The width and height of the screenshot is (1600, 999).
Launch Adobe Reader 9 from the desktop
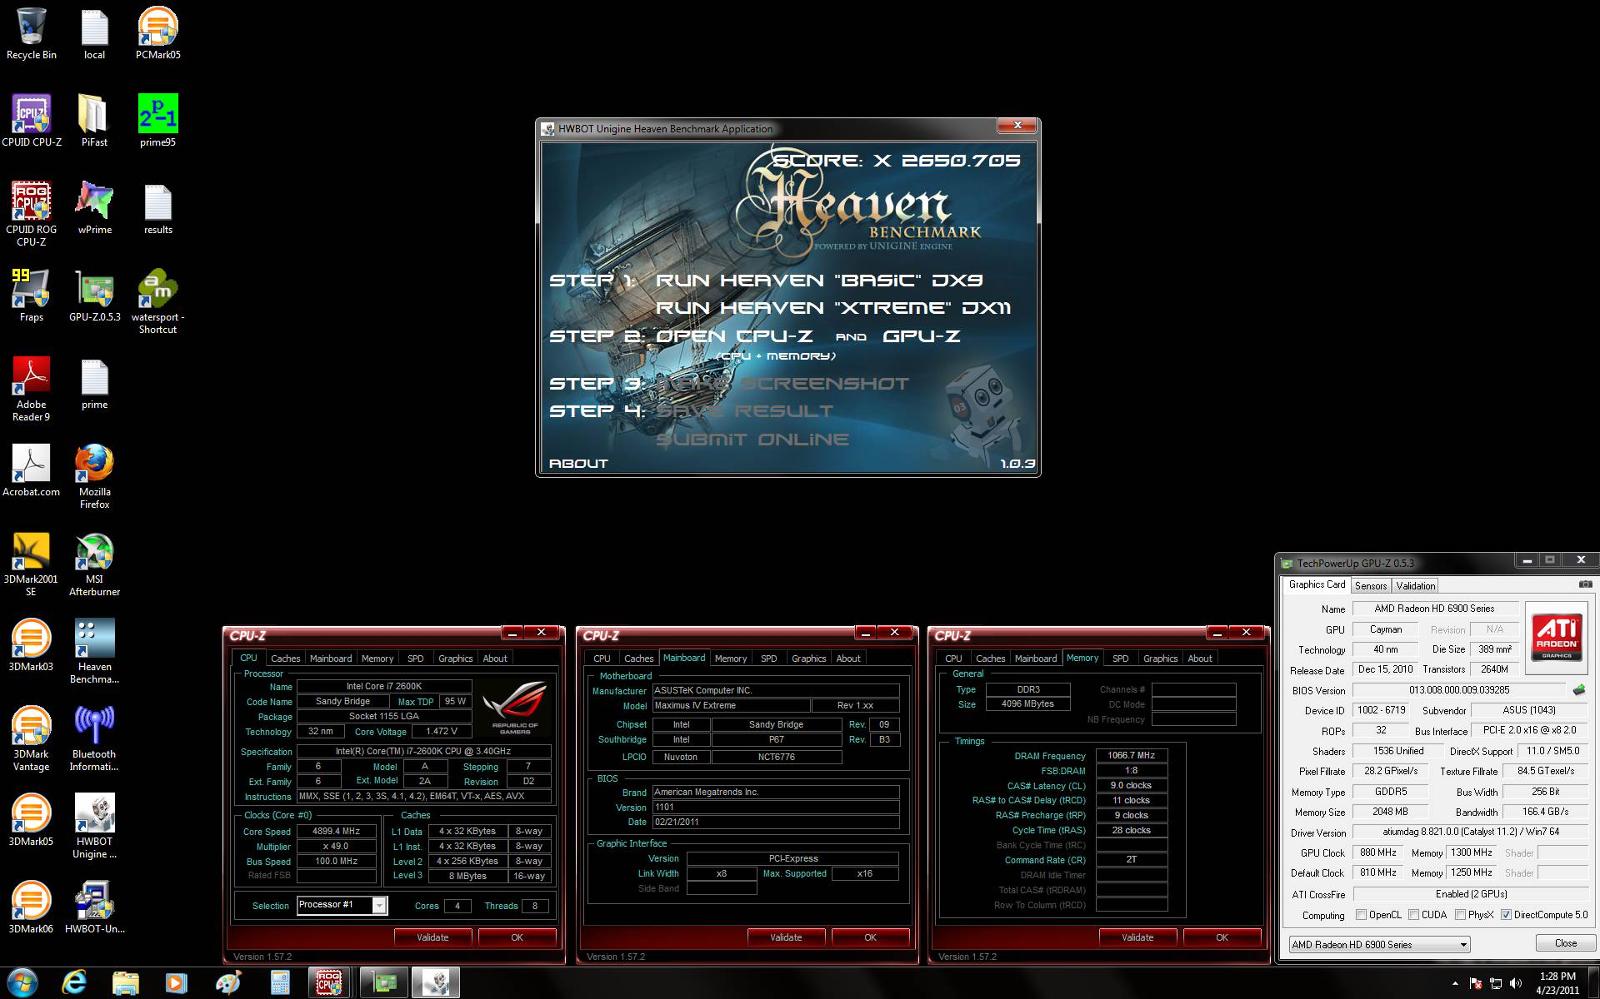click(31, 389)
